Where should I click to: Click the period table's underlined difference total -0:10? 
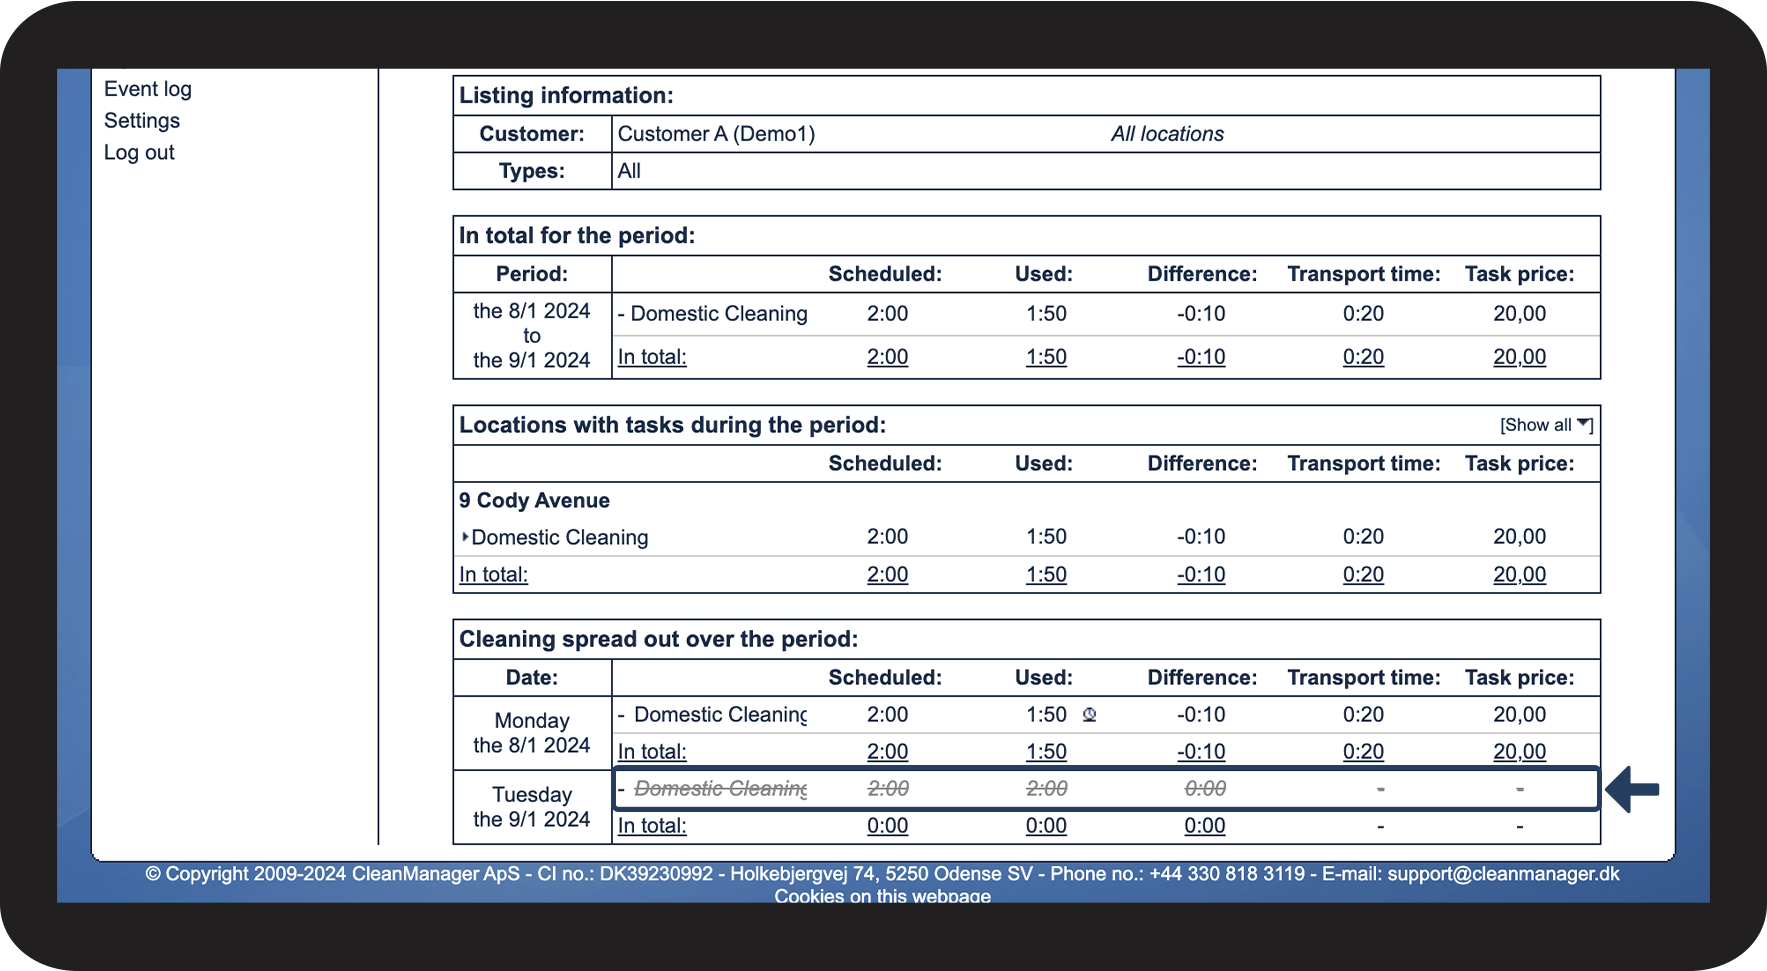tap(1201, 357)
